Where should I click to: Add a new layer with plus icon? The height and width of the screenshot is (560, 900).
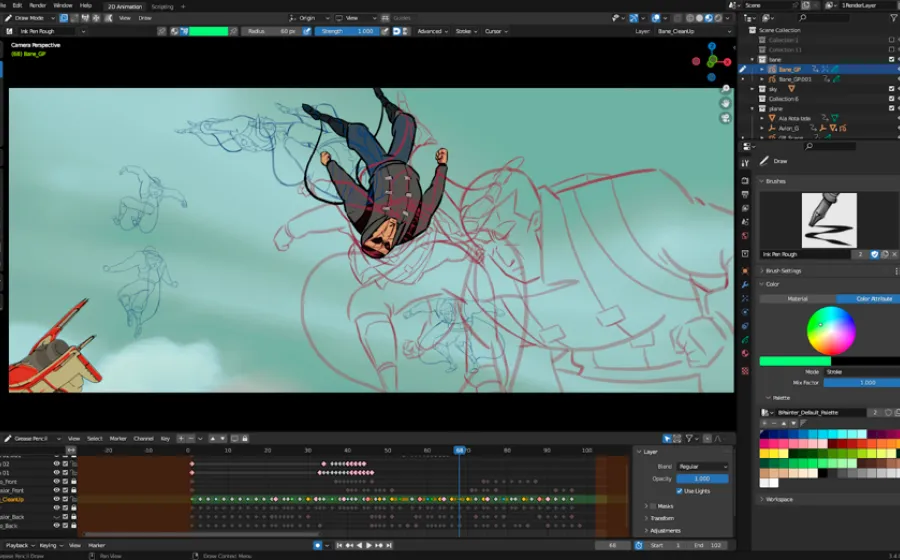click(x=181, y=439)
